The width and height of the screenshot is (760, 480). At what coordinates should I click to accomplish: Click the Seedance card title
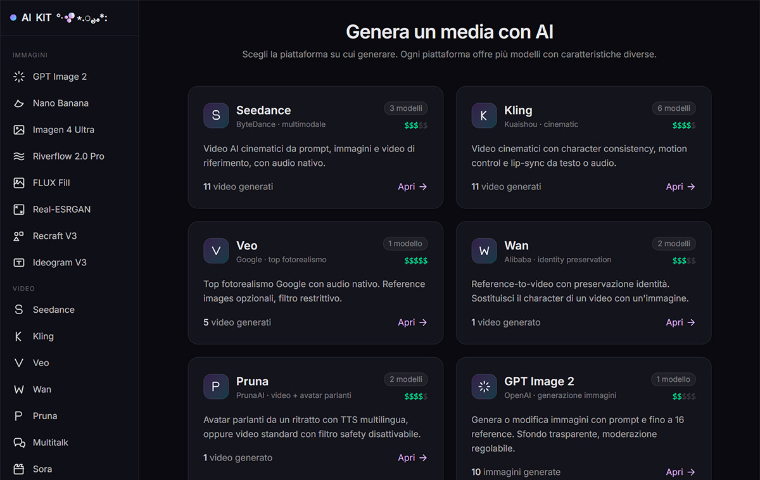point(264,110)
